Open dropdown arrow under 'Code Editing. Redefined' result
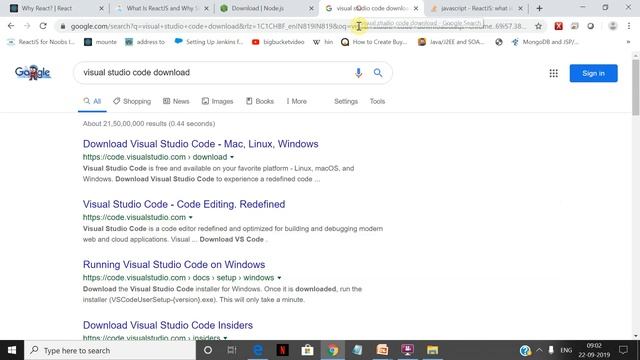The image size is (640, 360). coord(191,218)
